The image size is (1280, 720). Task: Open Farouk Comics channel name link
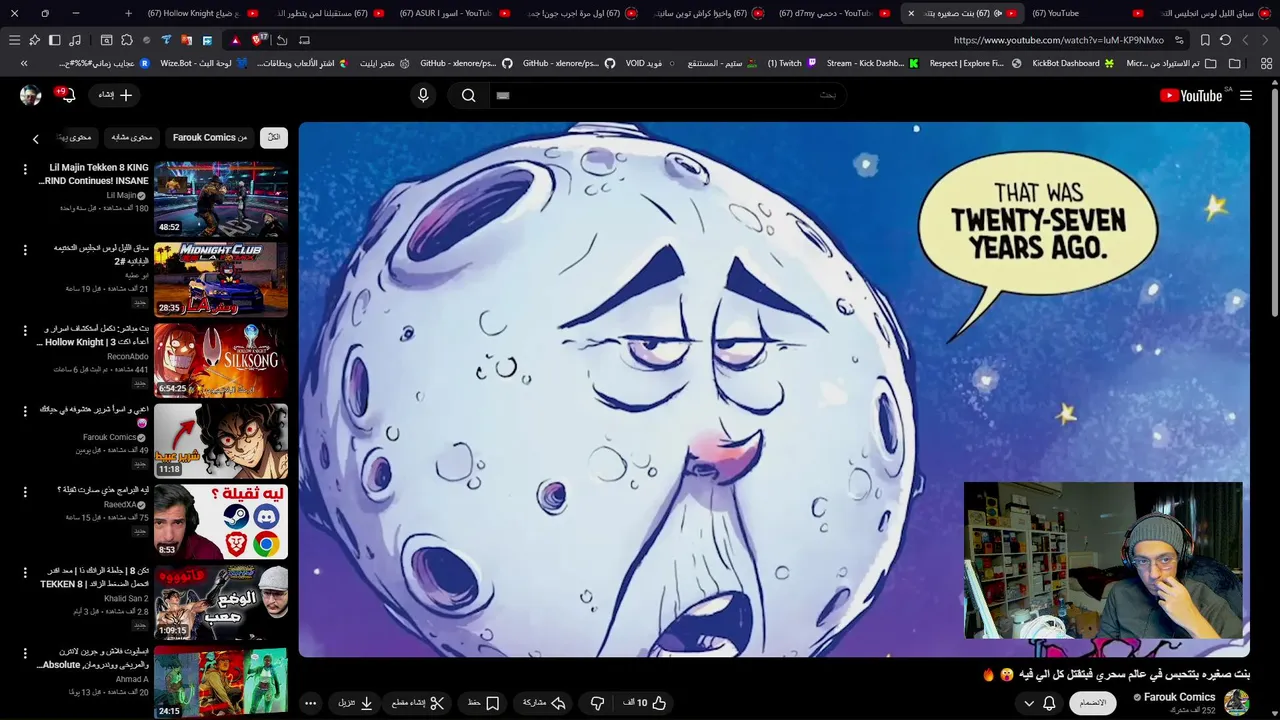point(1179,697)
